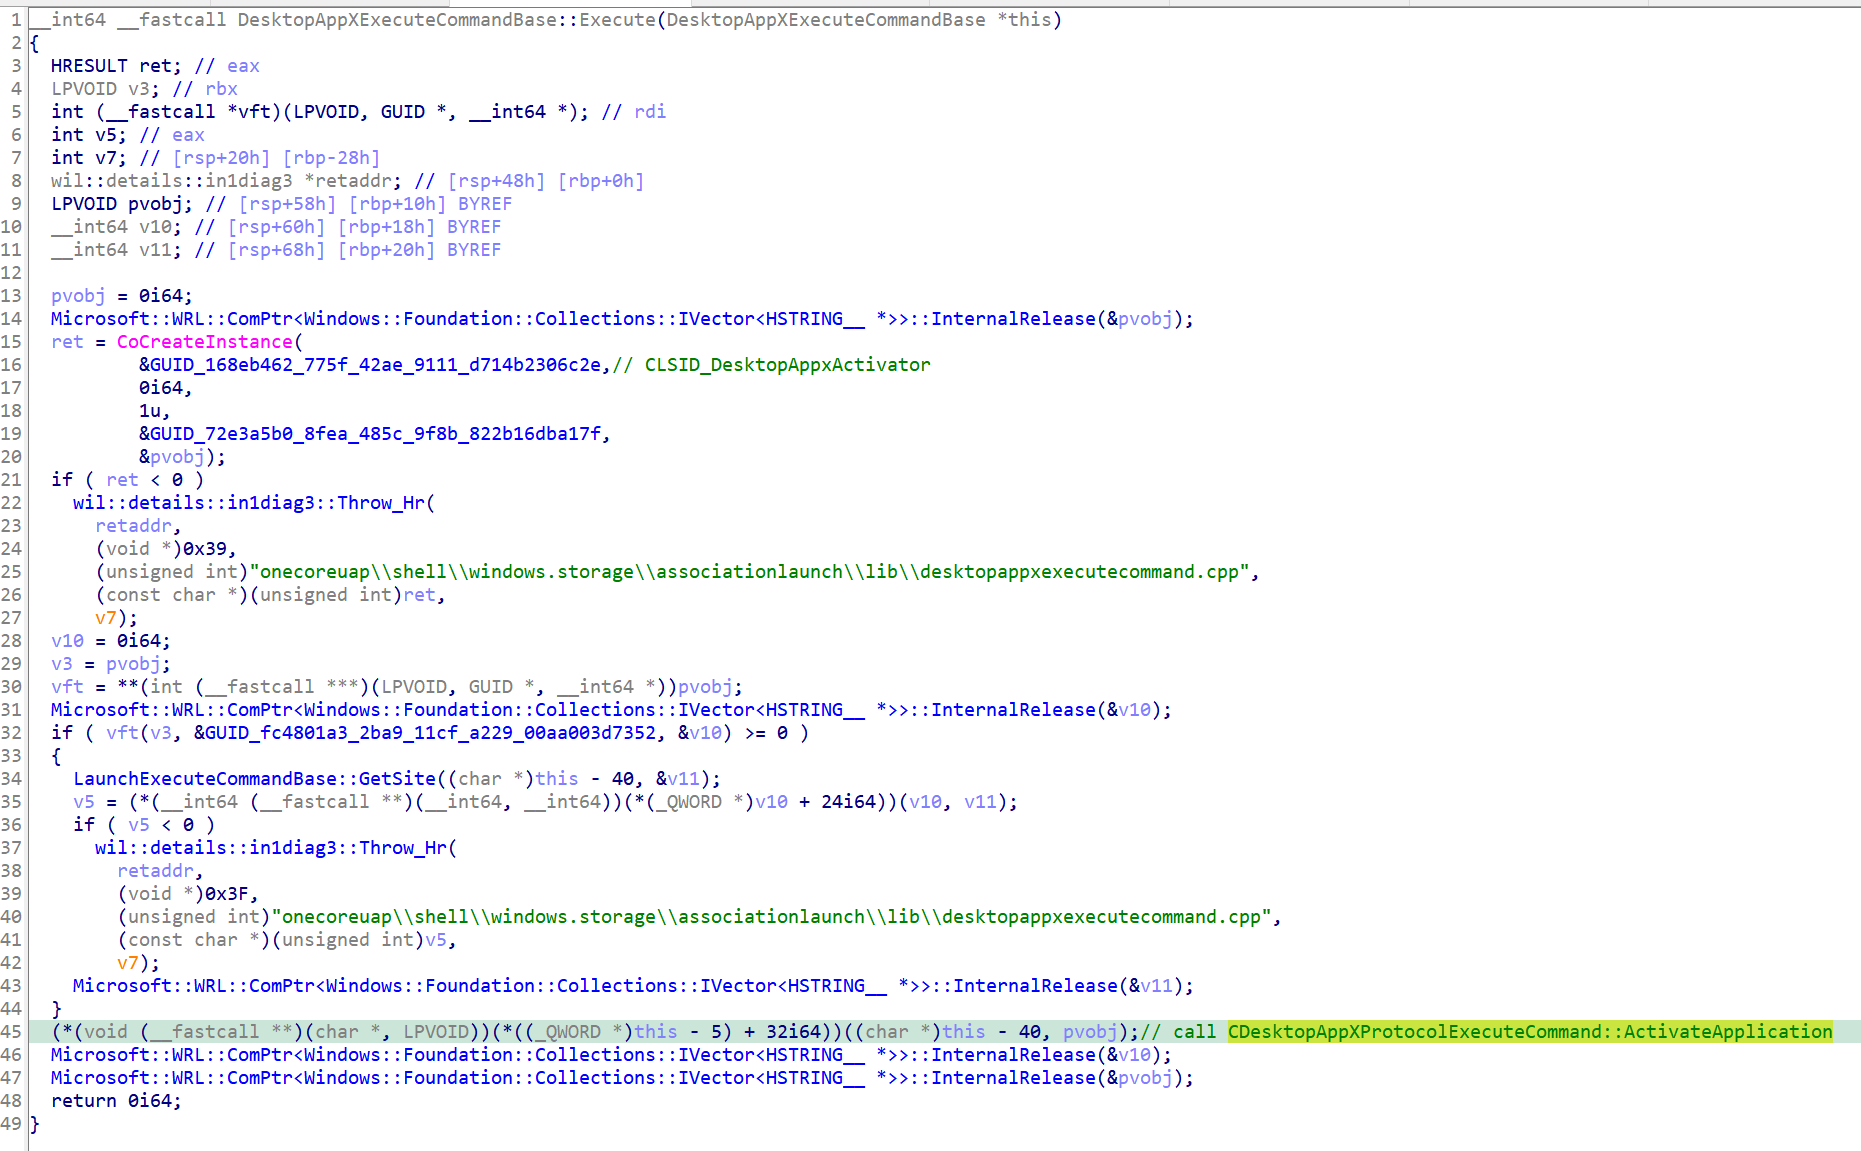Click the v3 = pvobj assignment

pyautogui.click(x=110, y=664)
